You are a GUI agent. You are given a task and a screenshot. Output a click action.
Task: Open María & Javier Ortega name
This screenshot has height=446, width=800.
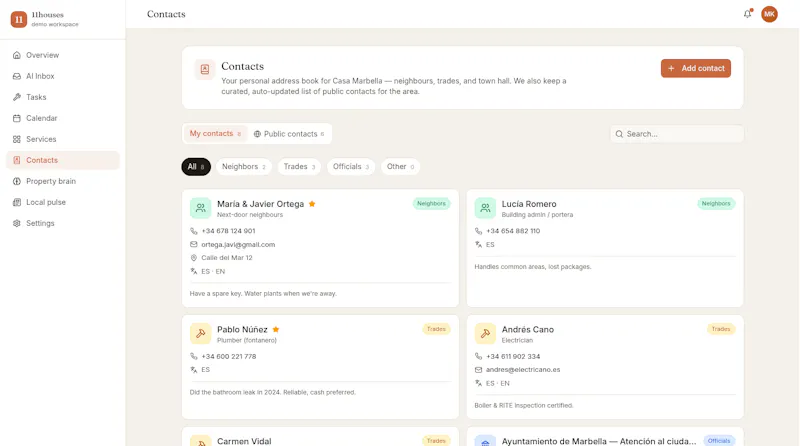click(260, 204)
